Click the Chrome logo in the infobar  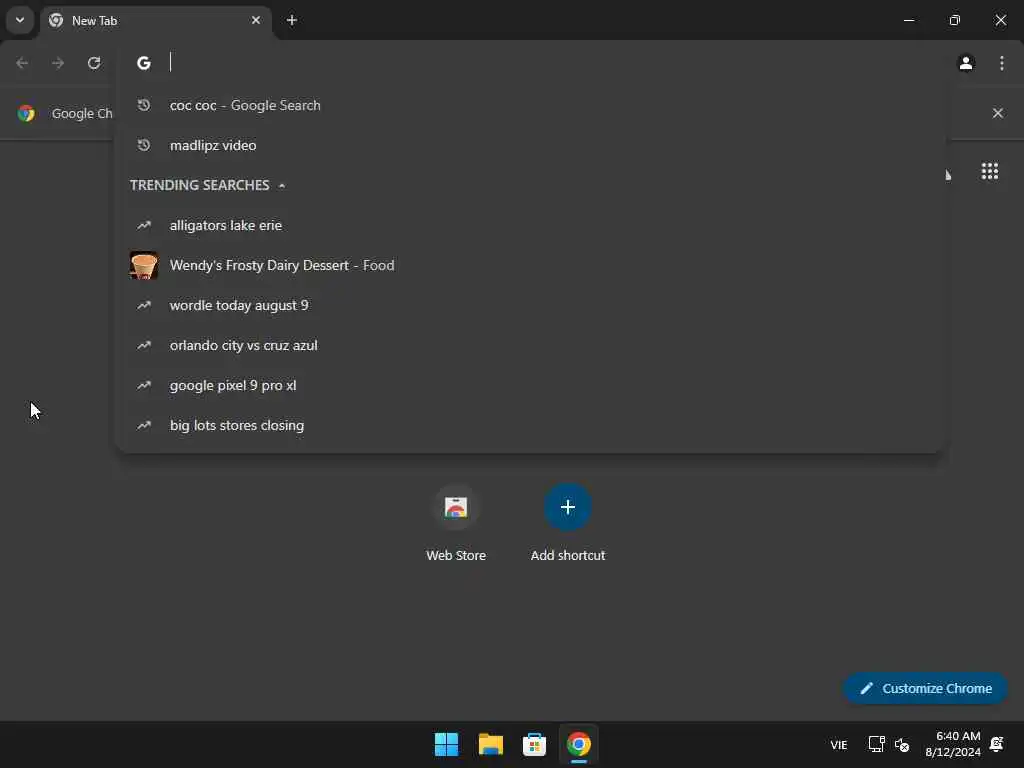click(x=26, y=113)
